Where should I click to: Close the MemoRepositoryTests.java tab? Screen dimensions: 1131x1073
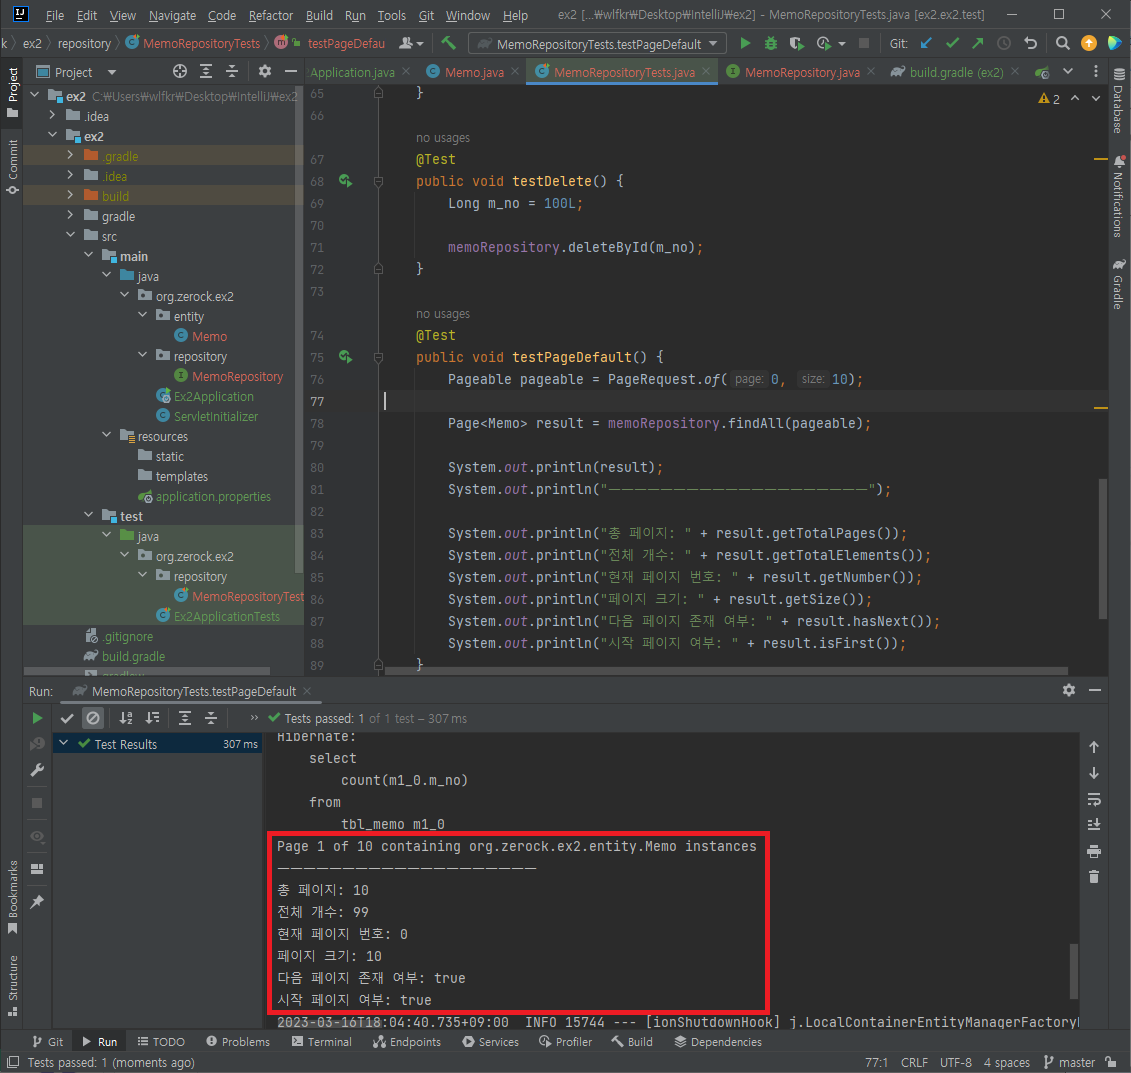pyautogui.click(x=705, y=71)
